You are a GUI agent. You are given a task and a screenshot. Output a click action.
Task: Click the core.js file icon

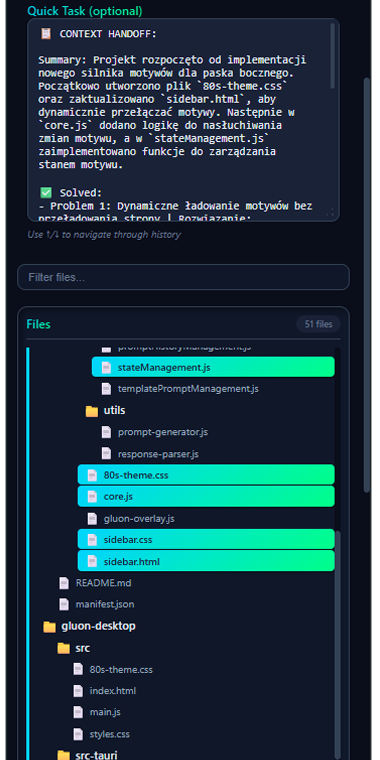click(92, 497)
